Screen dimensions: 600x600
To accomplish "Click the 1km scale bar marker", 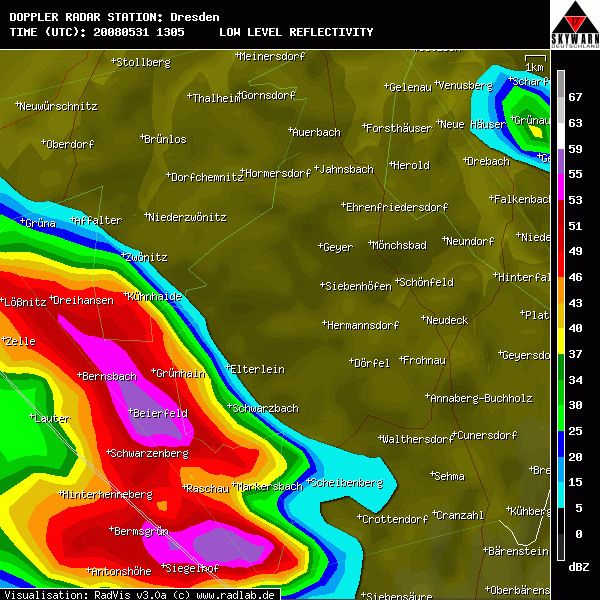I will 535,64.
